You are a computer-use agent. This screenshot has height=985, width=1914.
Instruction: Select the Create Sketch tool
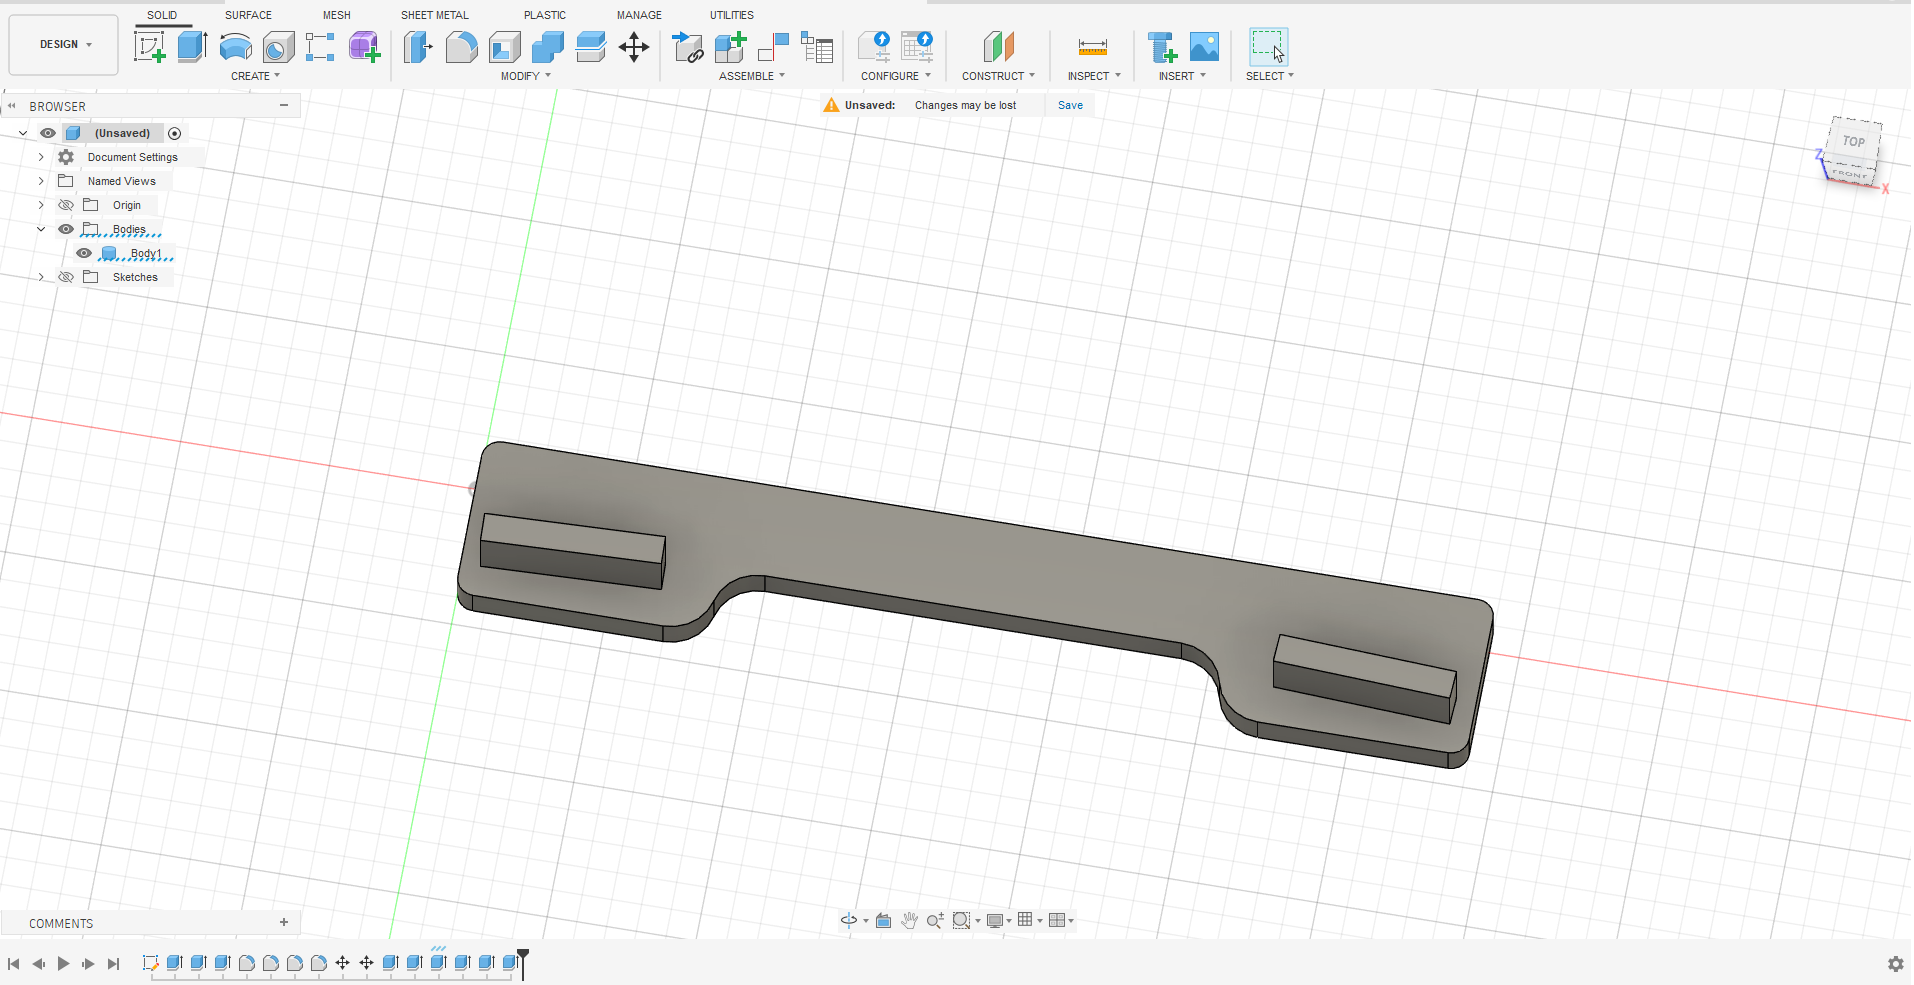click(150, 47)
